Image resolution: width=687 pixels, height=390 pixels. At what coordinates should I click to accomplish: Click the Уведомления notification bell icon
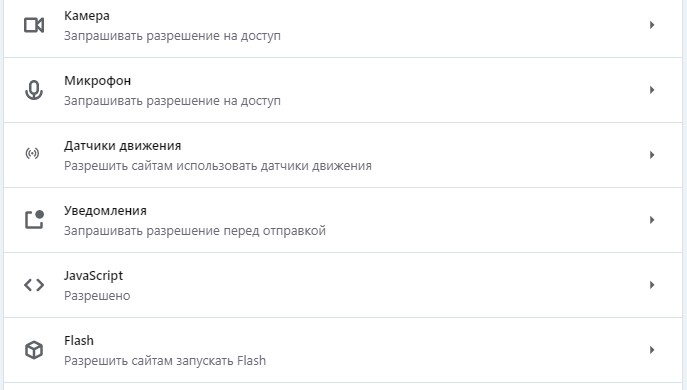click(34, 220)
